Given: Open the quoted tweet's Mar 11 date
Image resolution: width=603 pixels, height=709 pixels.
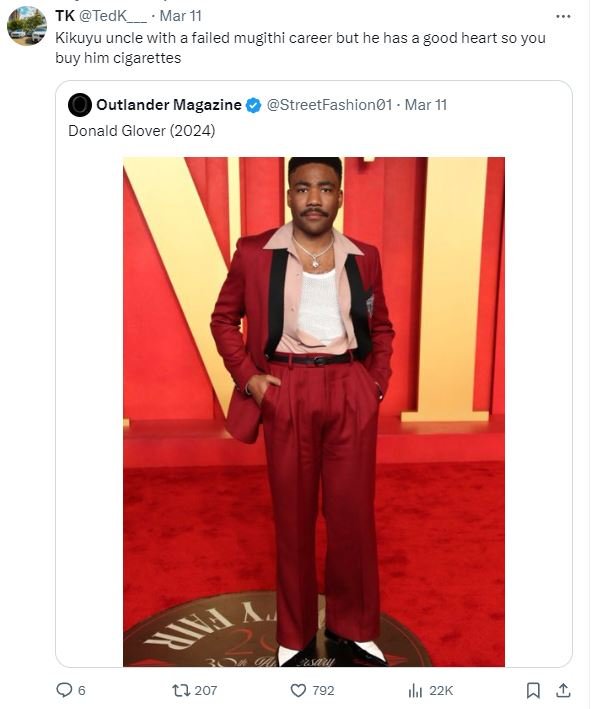Looking at the screenshot, I should [x=426, y=105].
